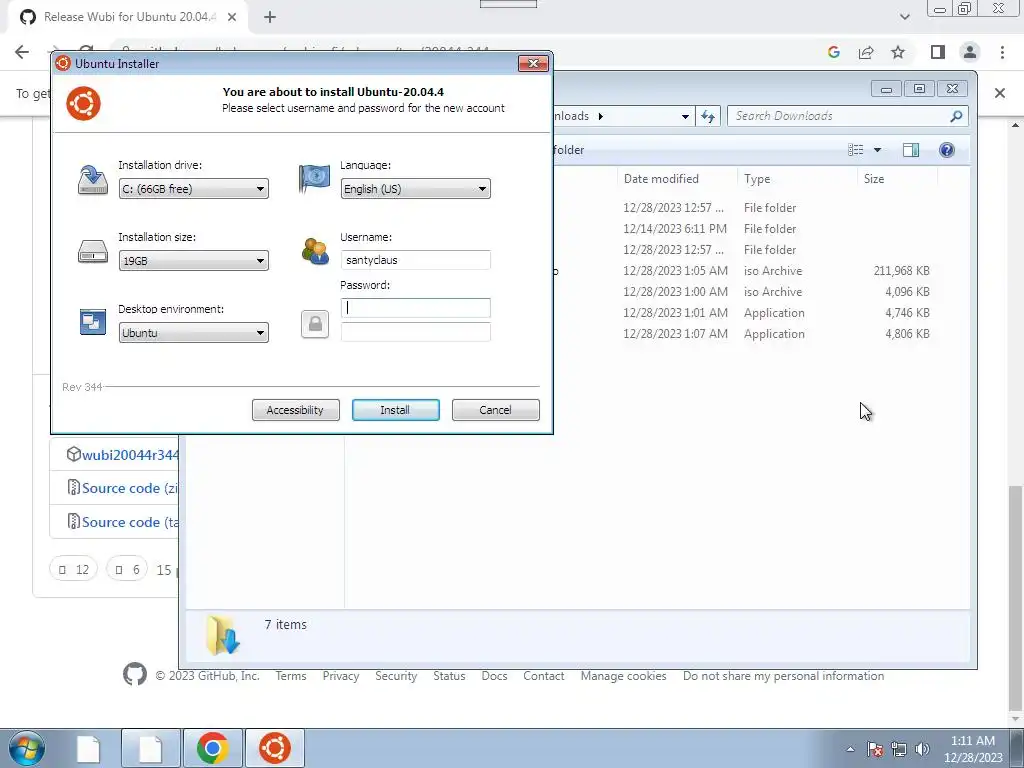Viewport: 1024px width, 768px height.
Task: Open GitHub Privacy footer link
Action: (341, 676)
